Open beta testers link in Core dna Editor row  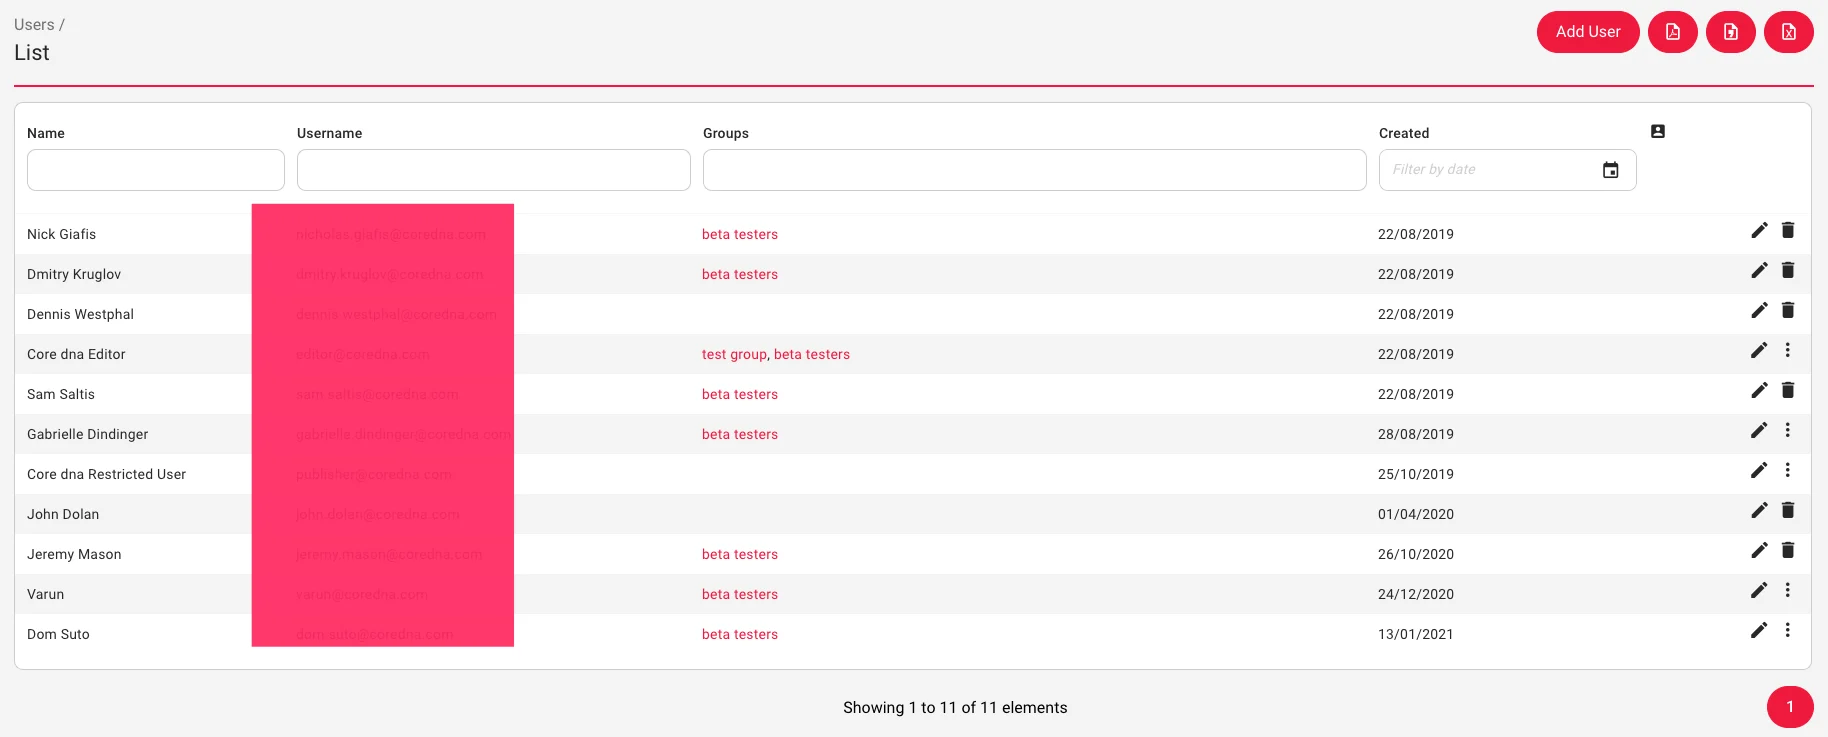[x=812, y=354]
